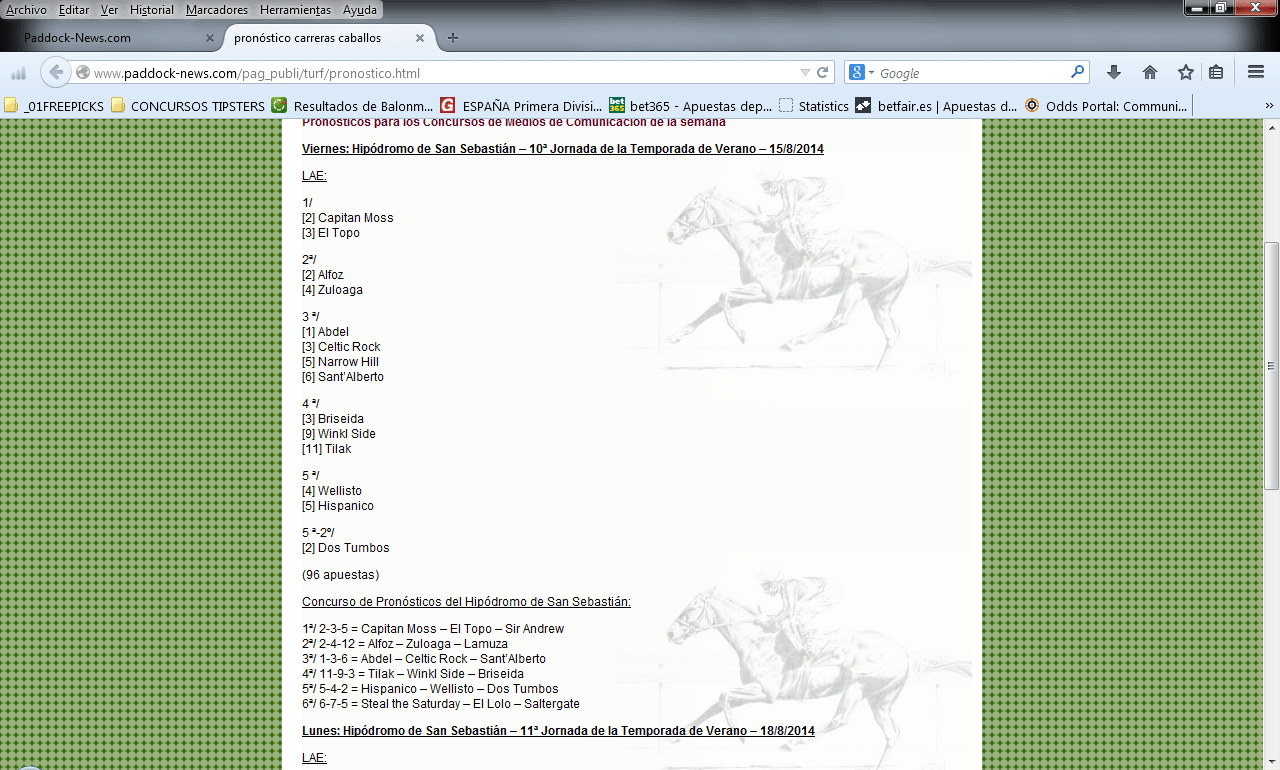Open the Historial menu
Image resolution: width=1280 pixels, height=770 pixels.
(x=151, y=10)
